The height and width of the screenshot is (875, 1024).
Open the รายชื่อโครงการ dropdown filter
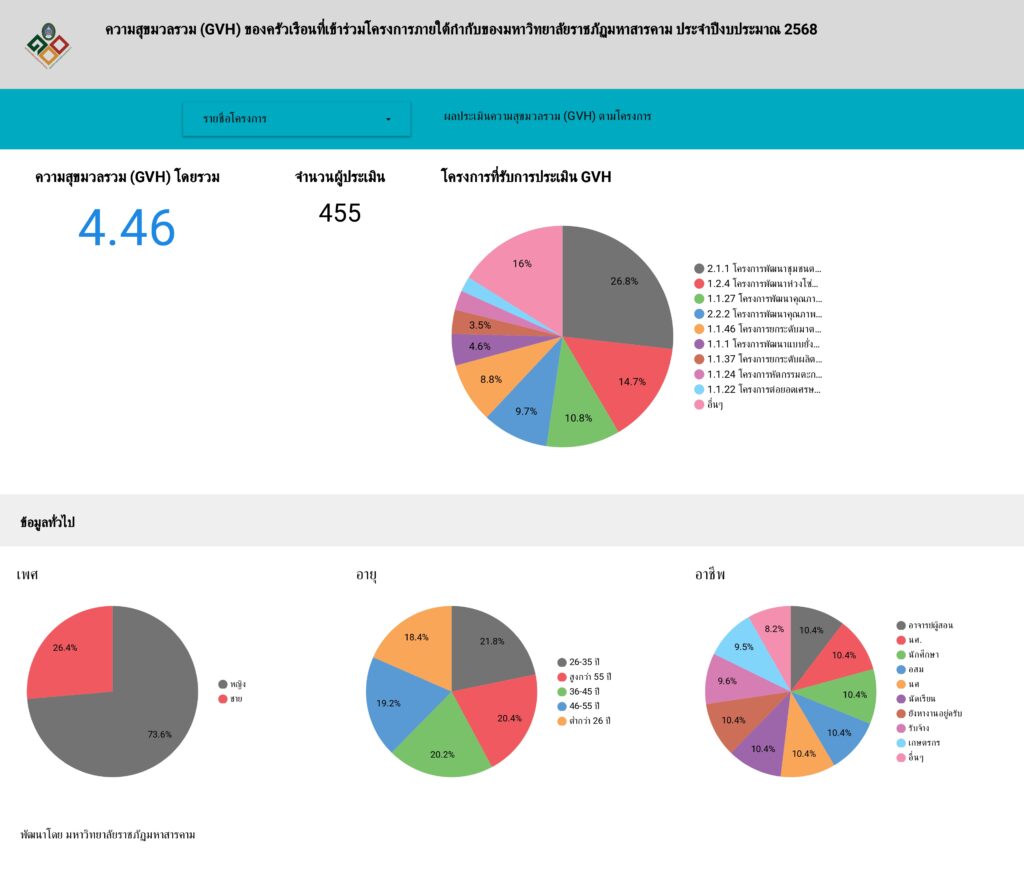tap(296, 119)
